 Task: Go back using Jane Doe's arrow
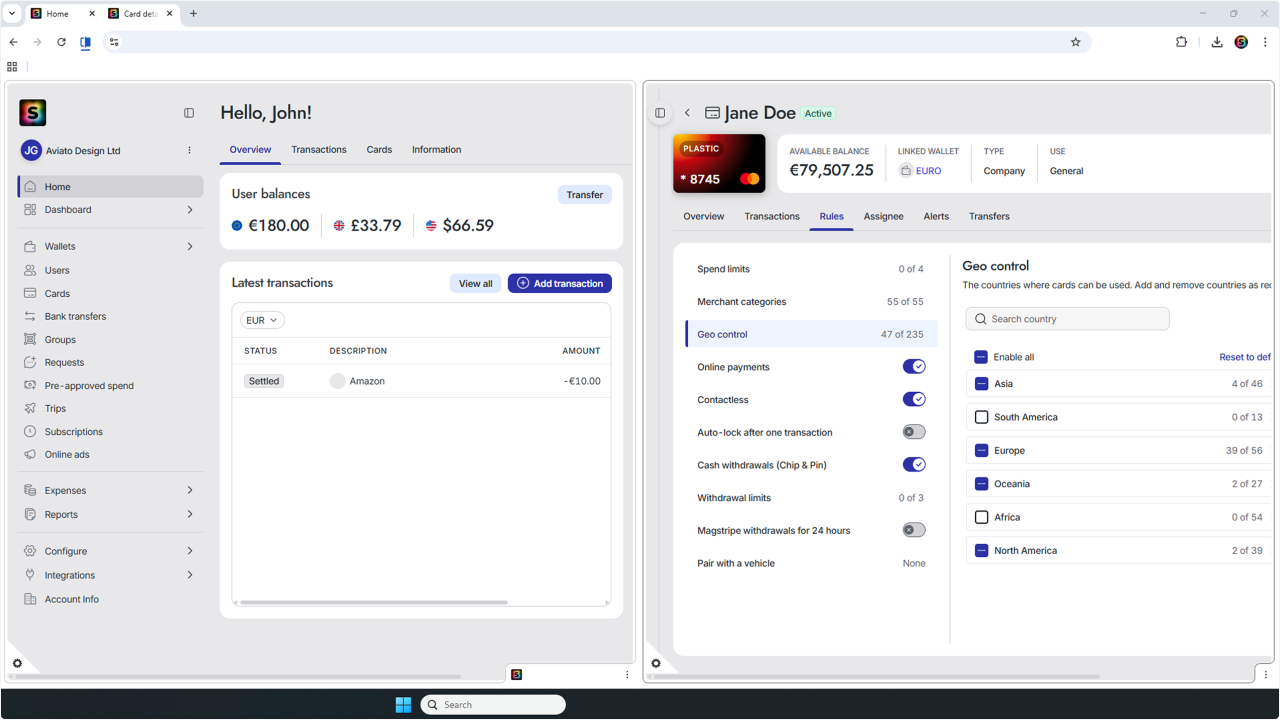[687, 113]
